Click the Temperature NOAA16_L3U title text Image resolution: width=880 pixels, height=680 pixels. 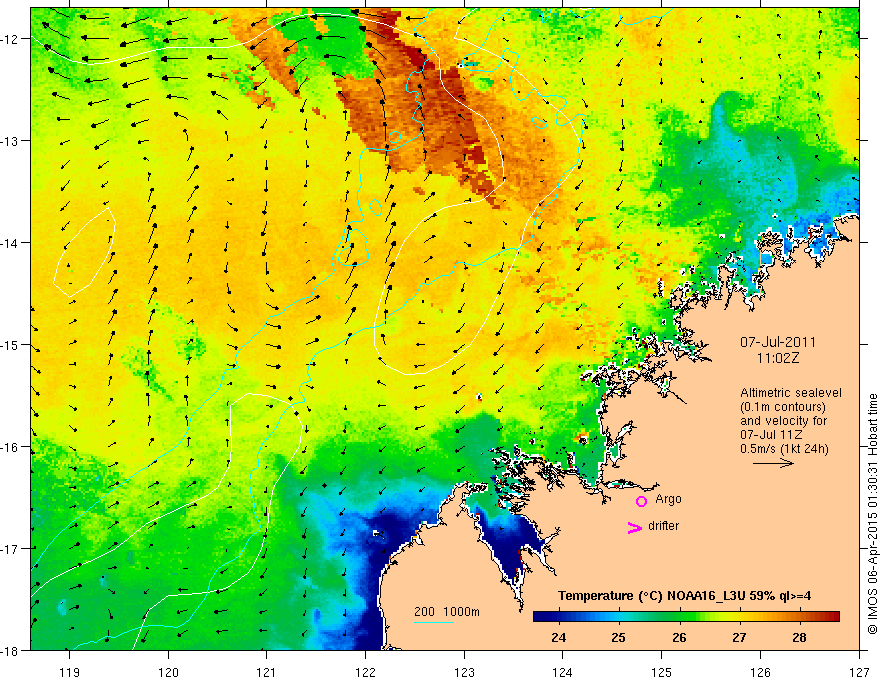pos(684,596)
